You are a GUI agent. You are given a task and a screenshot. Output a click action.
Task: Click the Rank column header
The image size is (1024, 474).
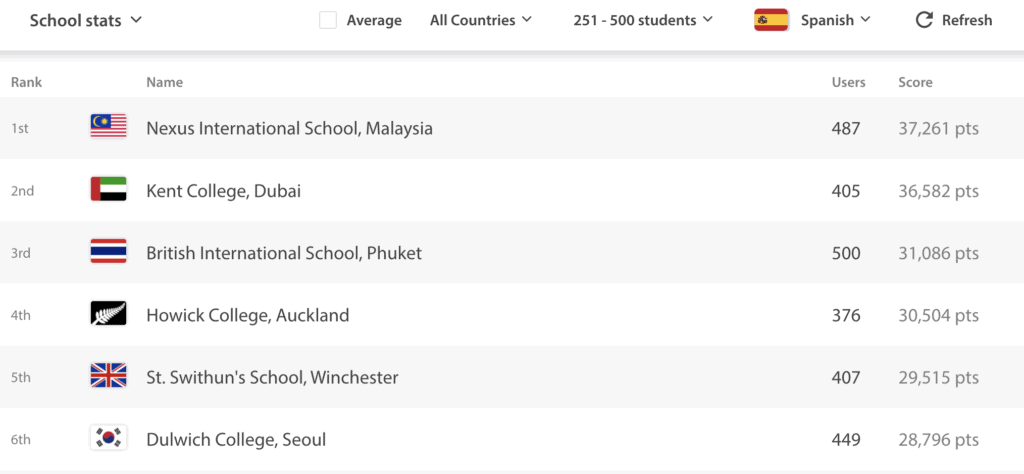point(26,82)
